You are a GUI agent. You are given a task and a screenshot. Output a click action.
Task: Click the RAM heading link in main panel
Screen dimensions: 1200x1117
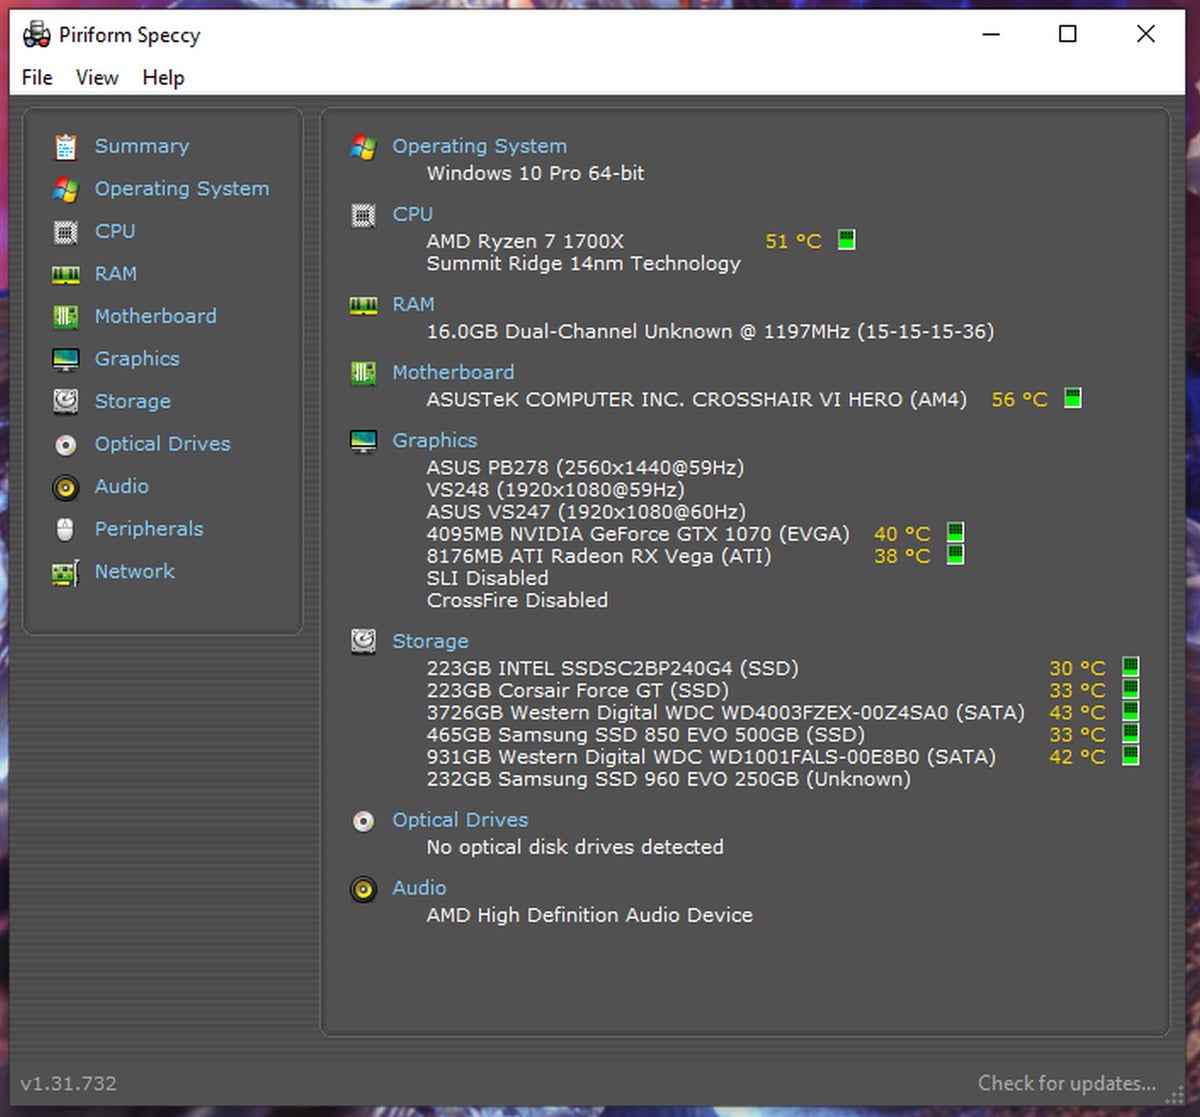point(414,304)
